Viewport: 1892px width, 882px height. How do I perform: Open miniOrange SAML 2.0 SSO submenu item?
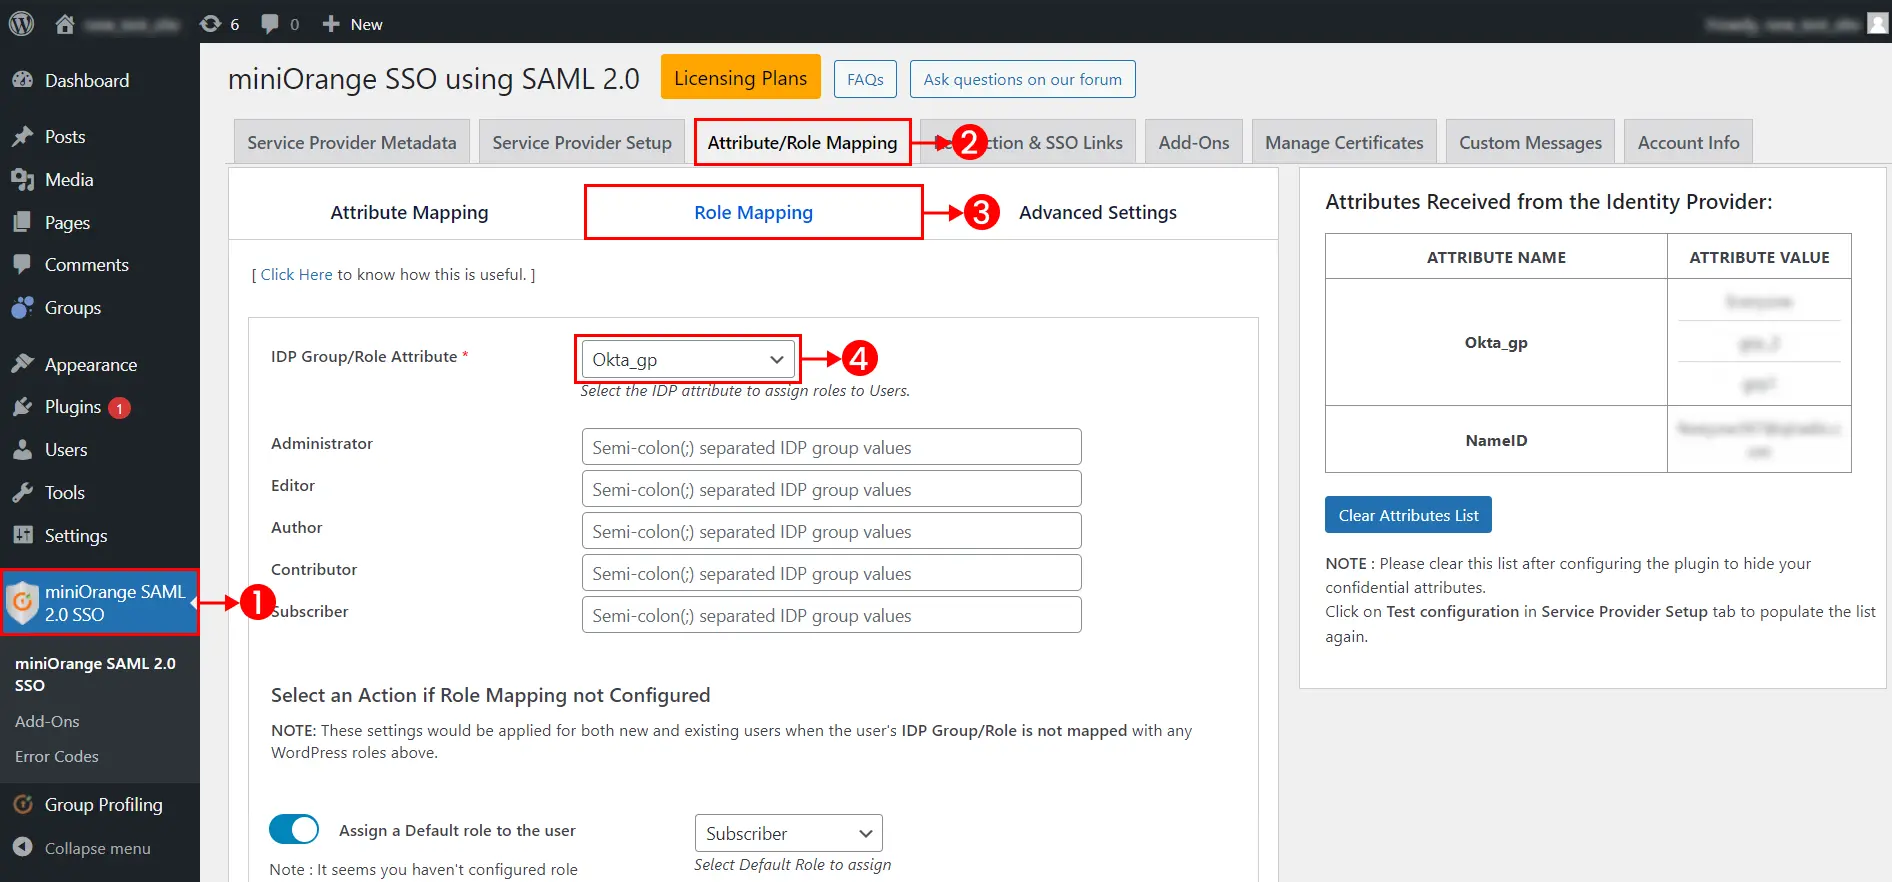pyautogui.click(x=95, y=674)
